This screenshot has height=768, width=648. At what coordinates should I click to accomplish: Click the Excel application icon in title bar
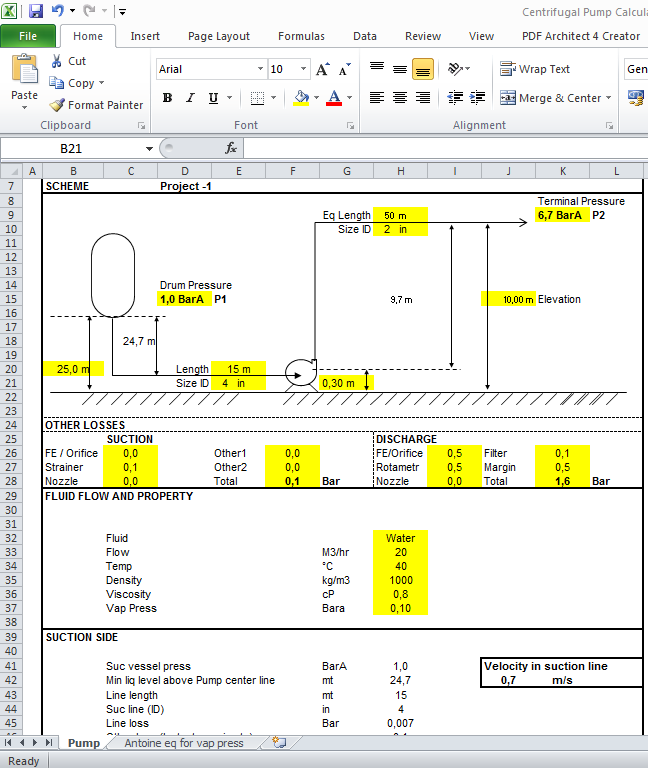coord(9,11)
